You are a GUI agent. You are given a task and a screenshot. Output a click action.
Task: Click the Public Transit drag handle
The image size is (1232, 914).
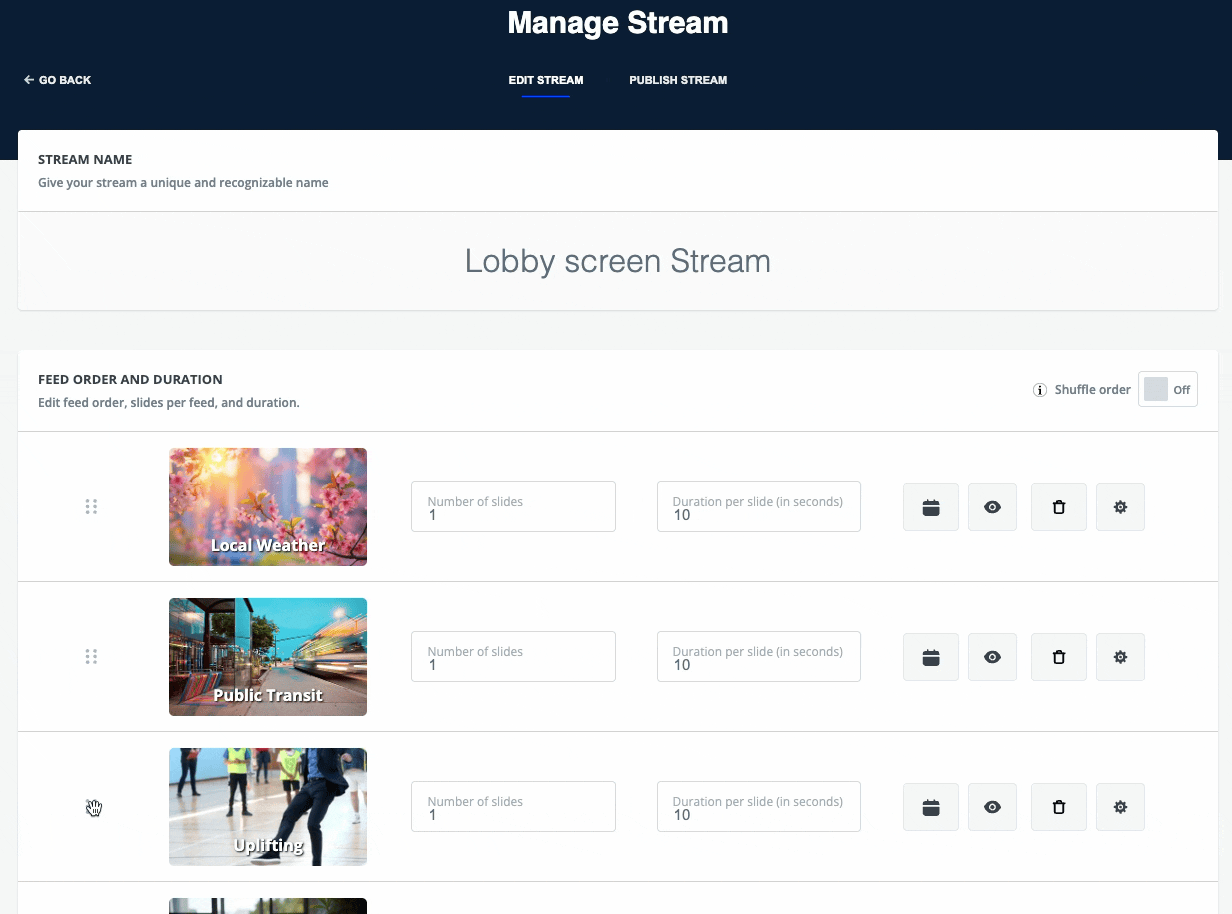point(91,657)
